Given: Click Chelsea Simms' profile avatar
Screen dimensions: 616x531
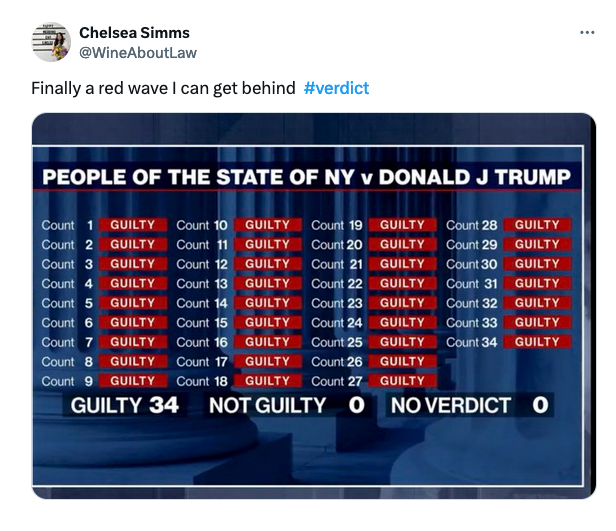Looking at the screenshot, I should (51, 42).
